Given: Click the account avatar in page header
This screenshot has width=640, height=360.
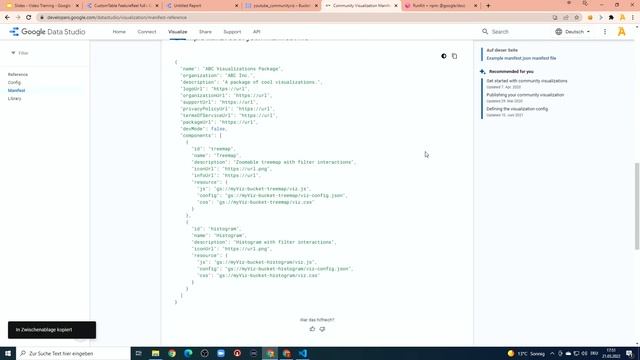Looking at the screenshot, I should coord(622,31).
